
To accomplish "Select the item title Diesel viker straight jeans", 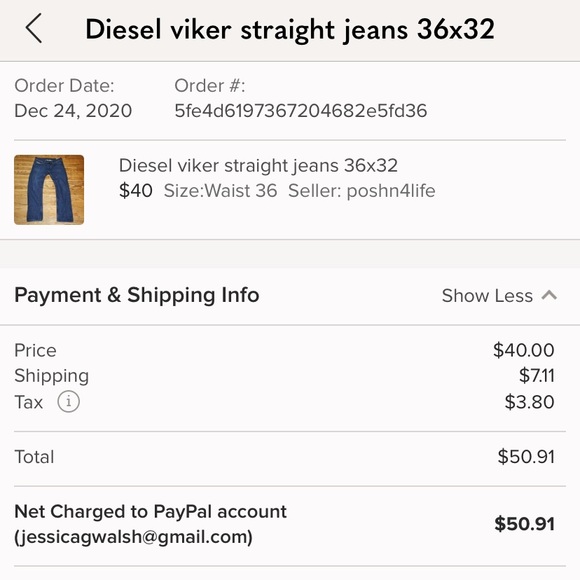I will click(x=258, y=165).
